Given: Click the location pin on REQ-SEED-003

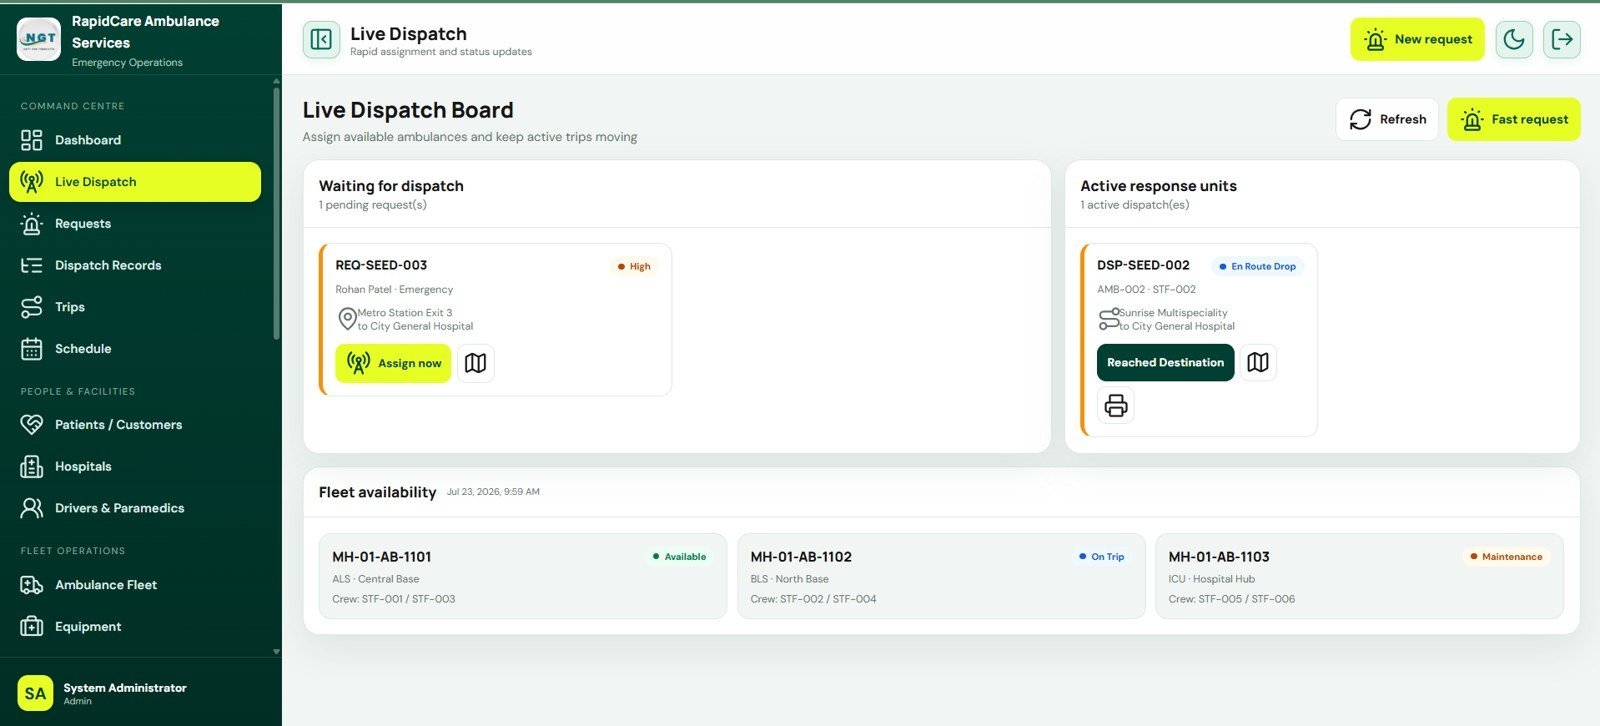Looking at the screenshot, I should 347,319.
